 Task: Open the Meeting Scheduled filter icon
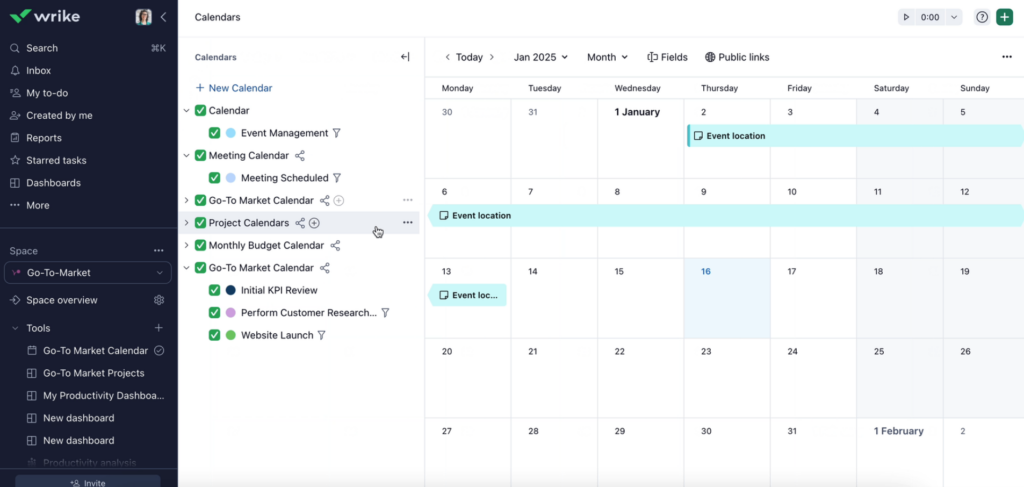337,178
